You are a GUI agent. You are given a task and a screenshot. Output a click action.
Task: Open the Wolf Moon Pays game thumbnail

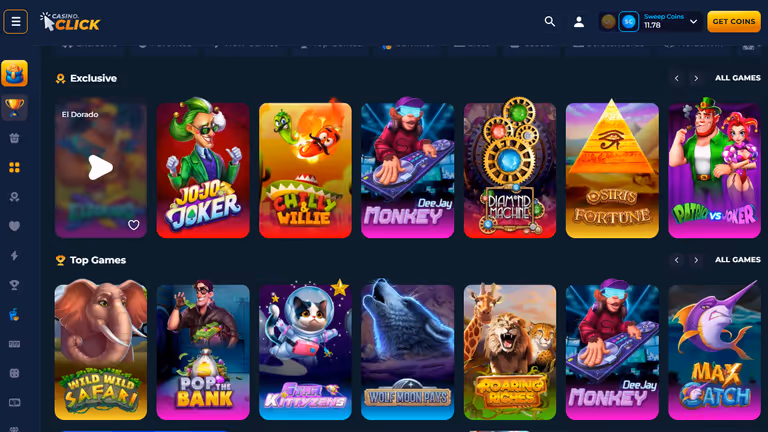click(408, 350)
